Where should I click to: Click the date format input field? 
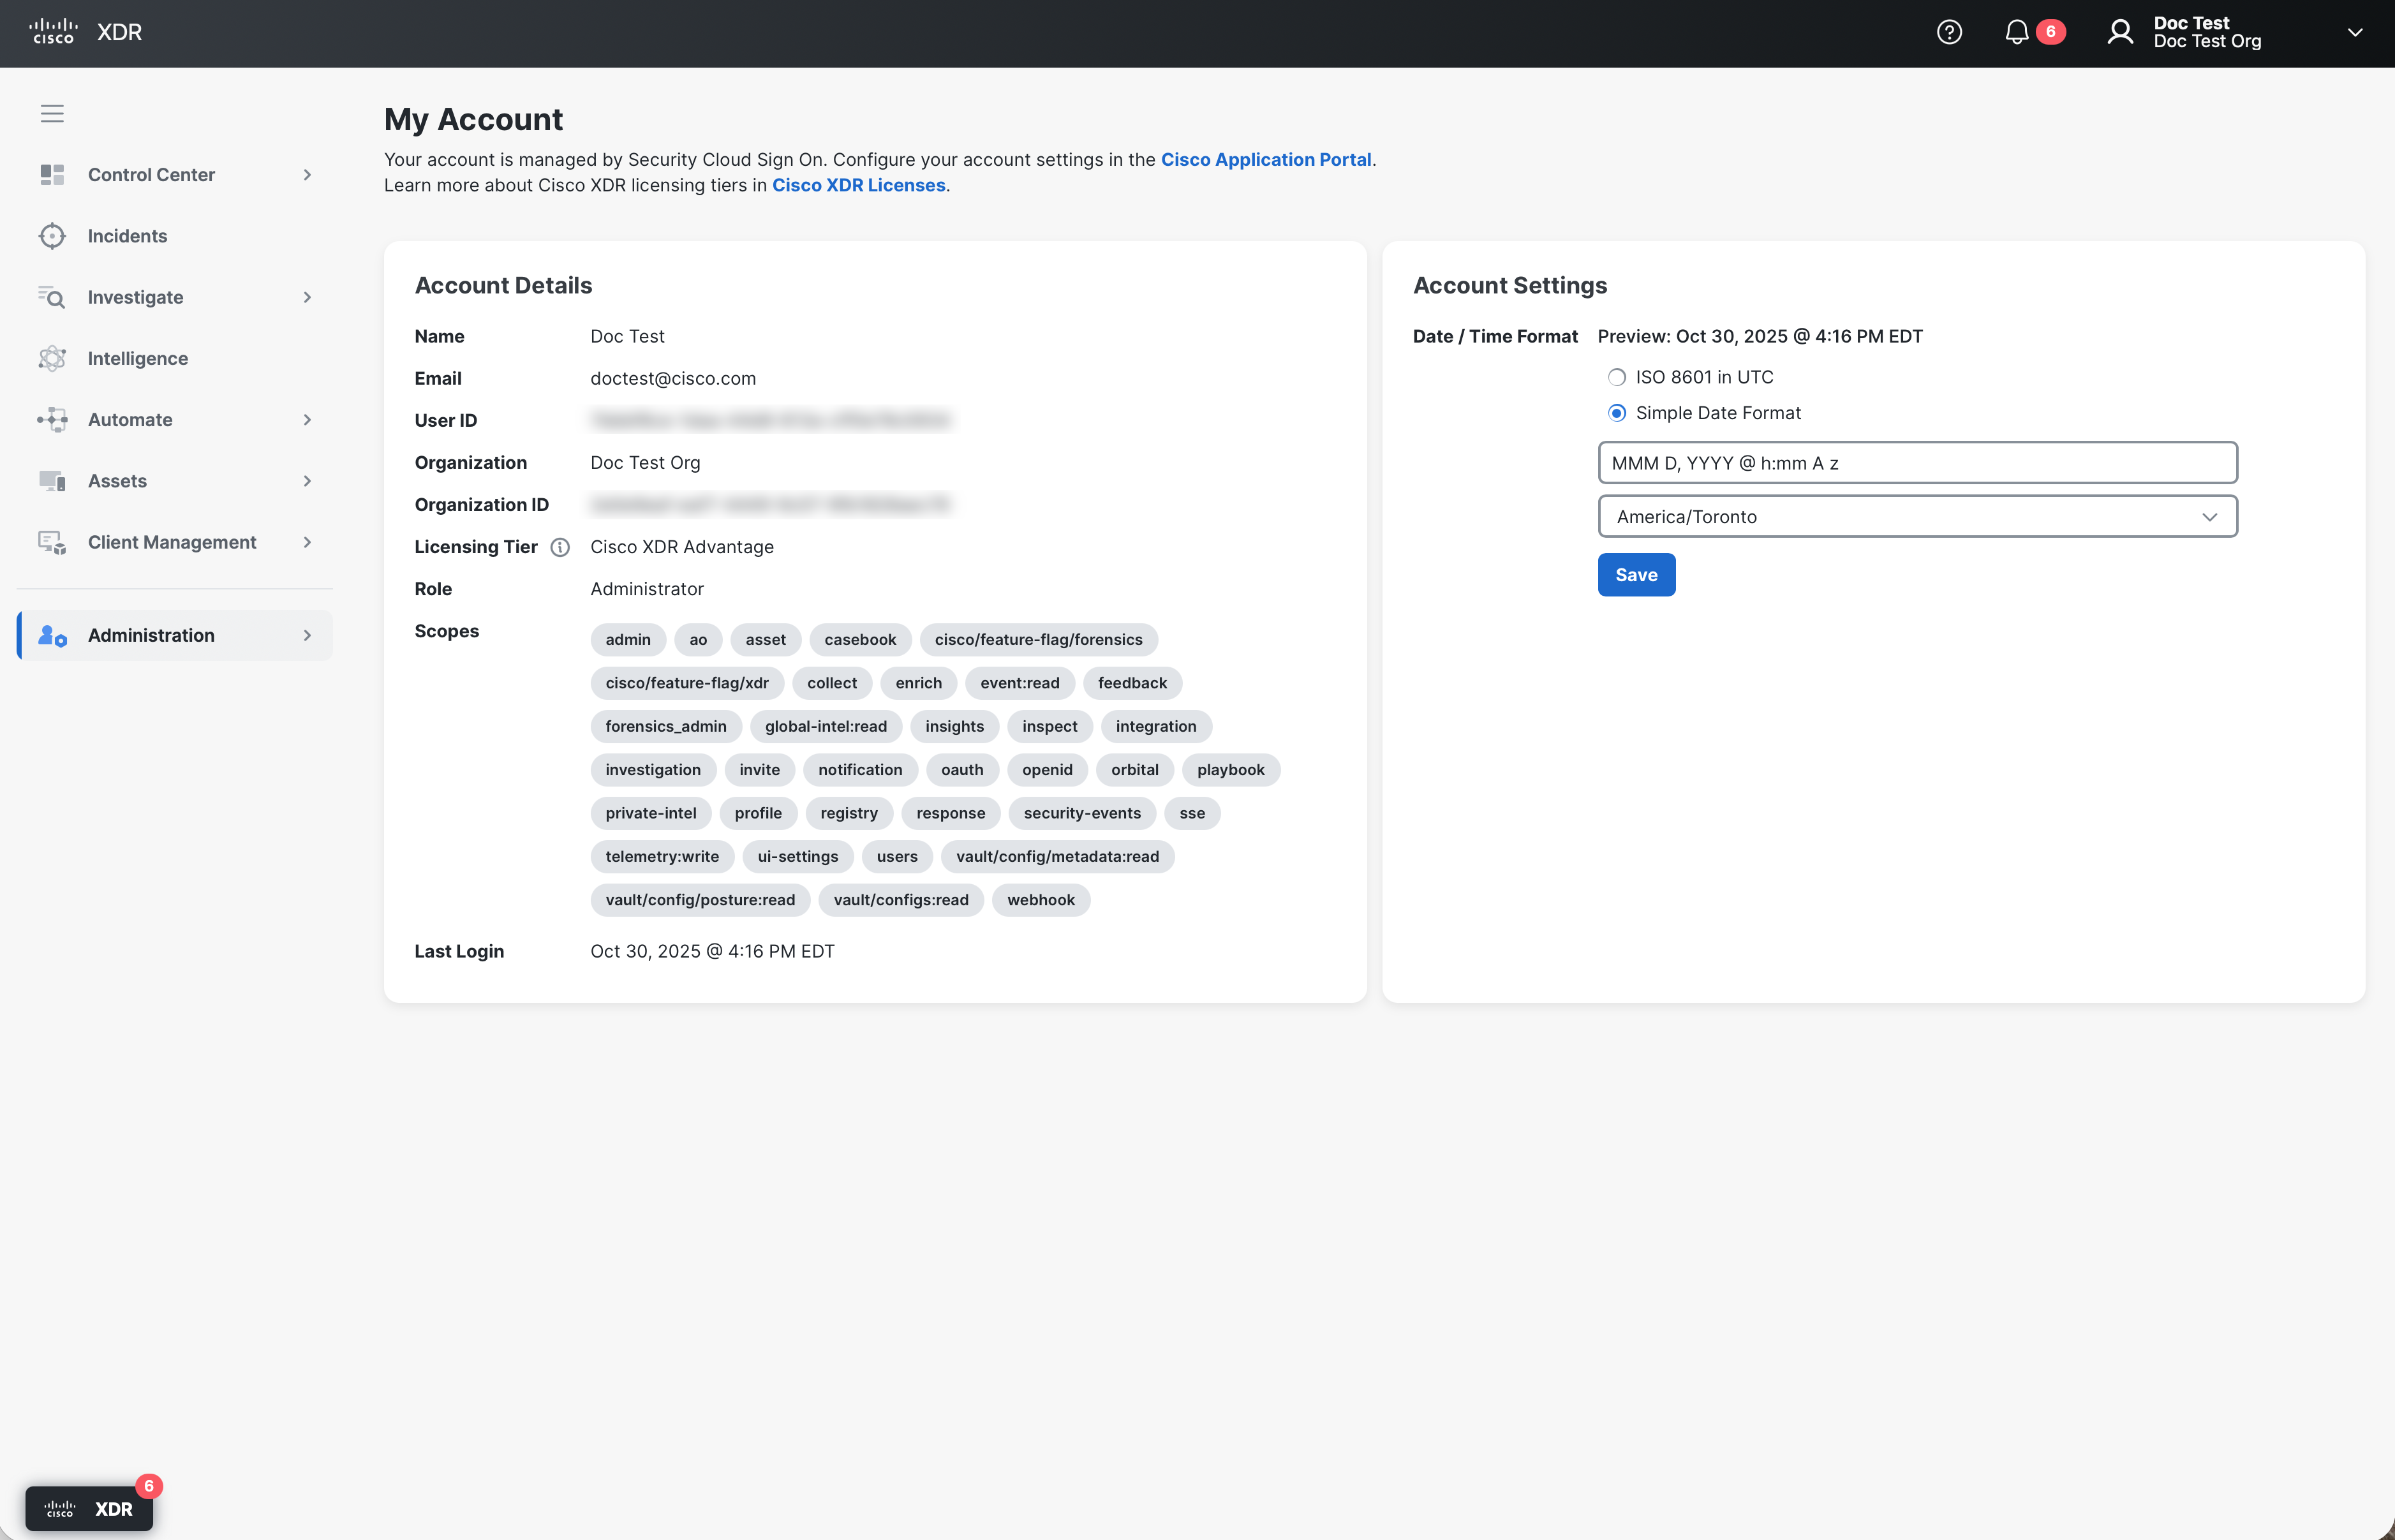(x=1916, y=463)
